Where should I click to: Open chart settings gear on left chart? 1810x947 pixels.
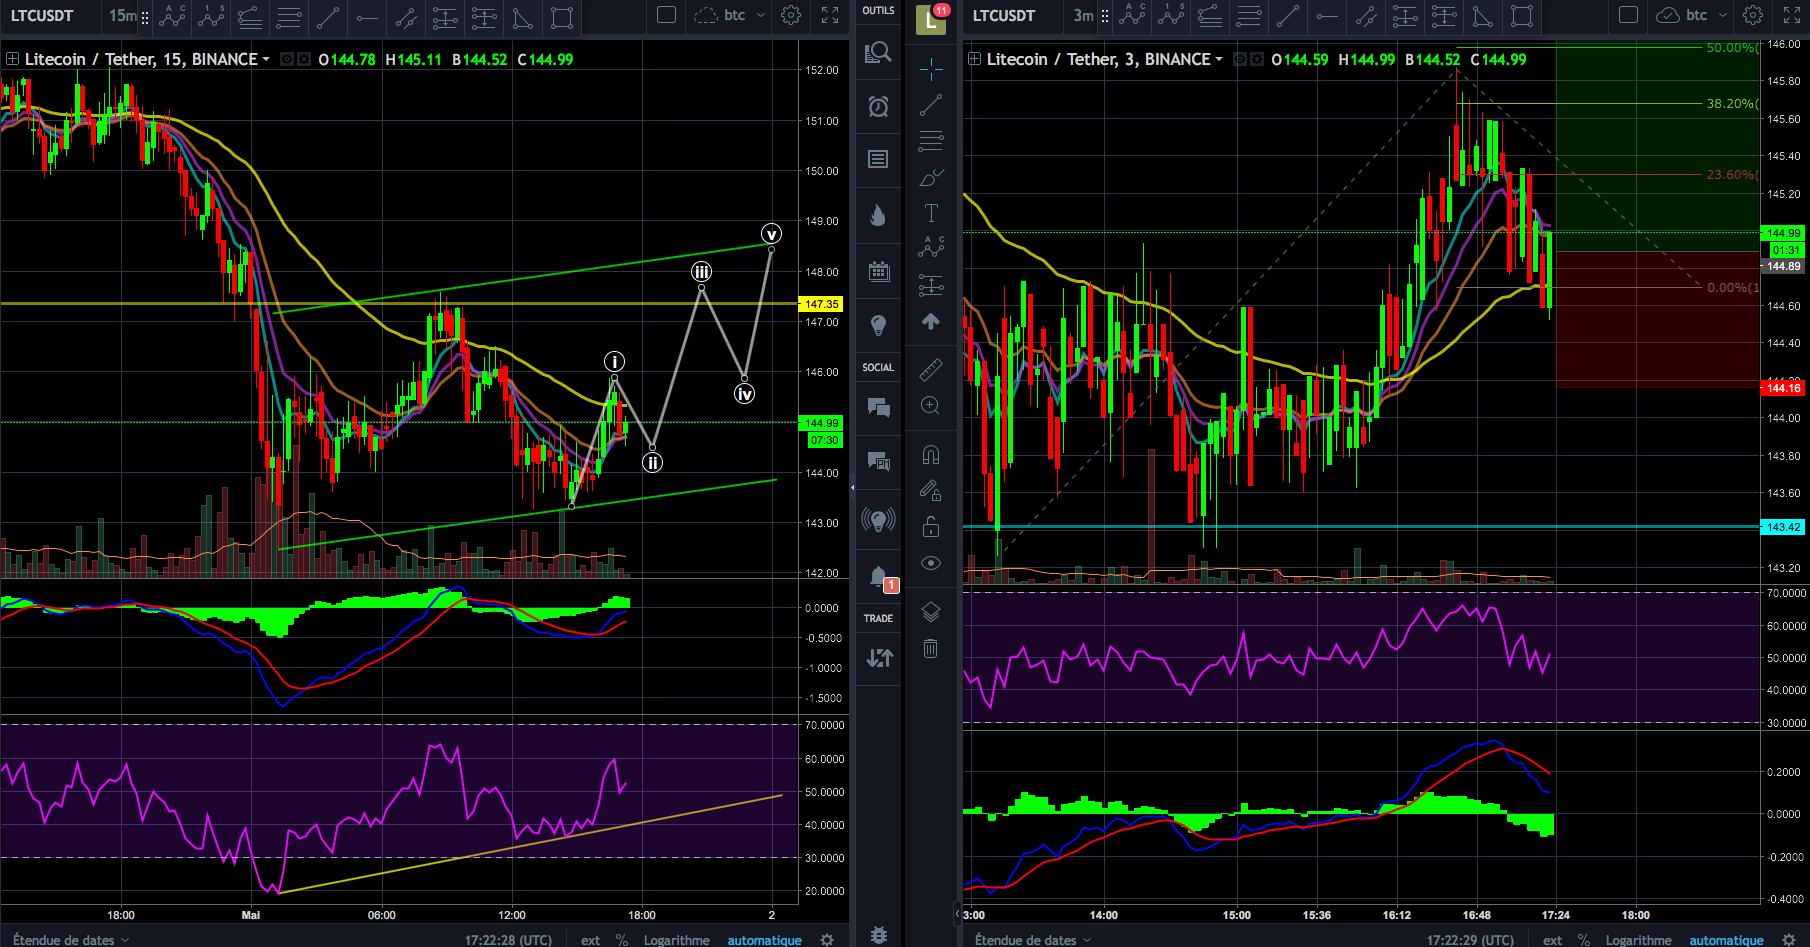click(791, 15)
